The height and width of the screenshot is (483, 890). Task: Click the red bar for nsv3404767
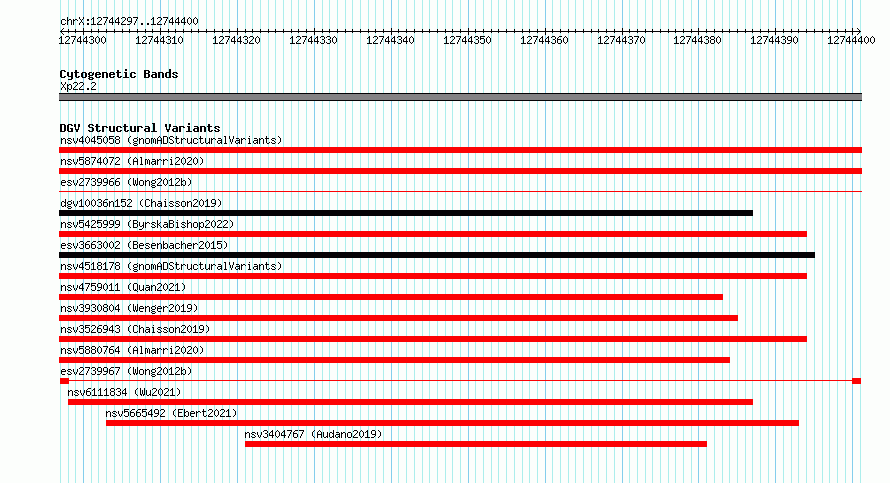476,444
